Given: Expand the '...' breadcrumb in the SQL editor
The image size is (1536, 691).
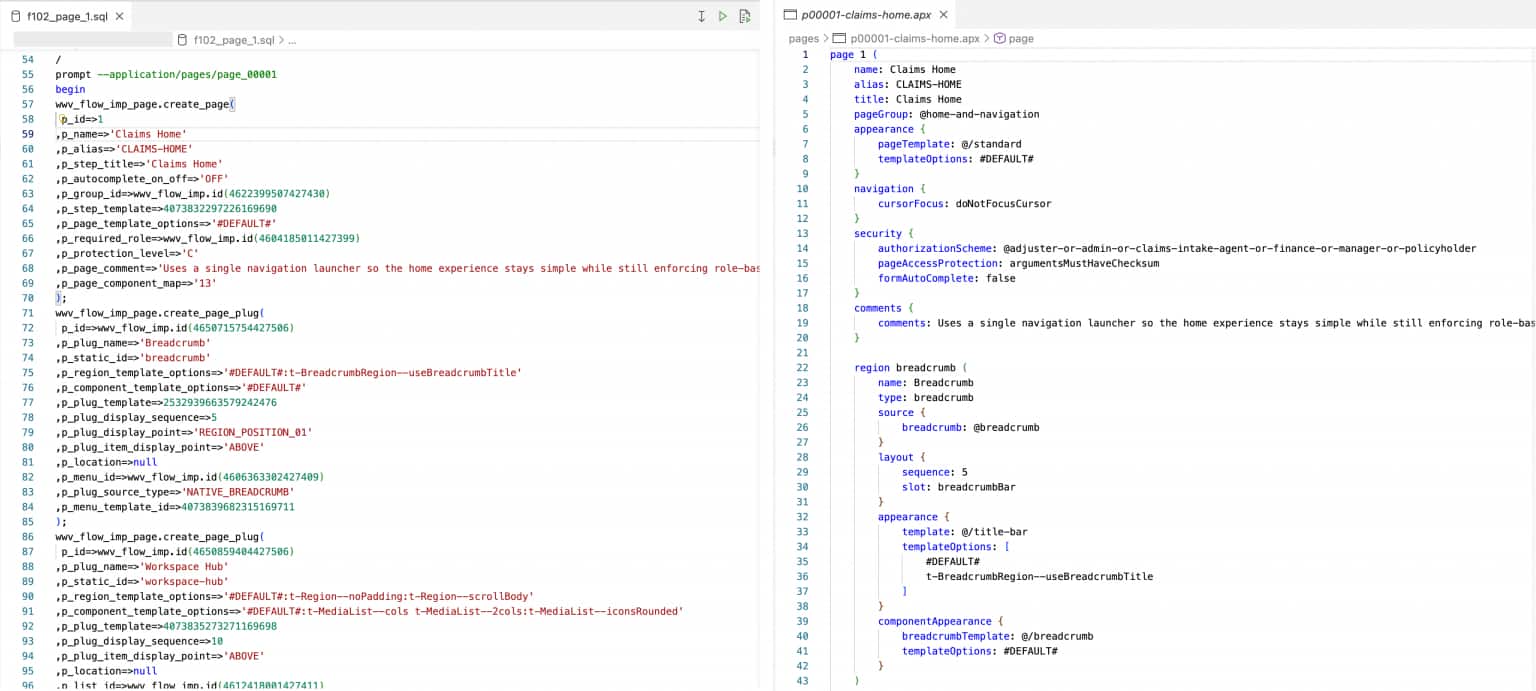Looking at the screenshot, I should 291,40.
